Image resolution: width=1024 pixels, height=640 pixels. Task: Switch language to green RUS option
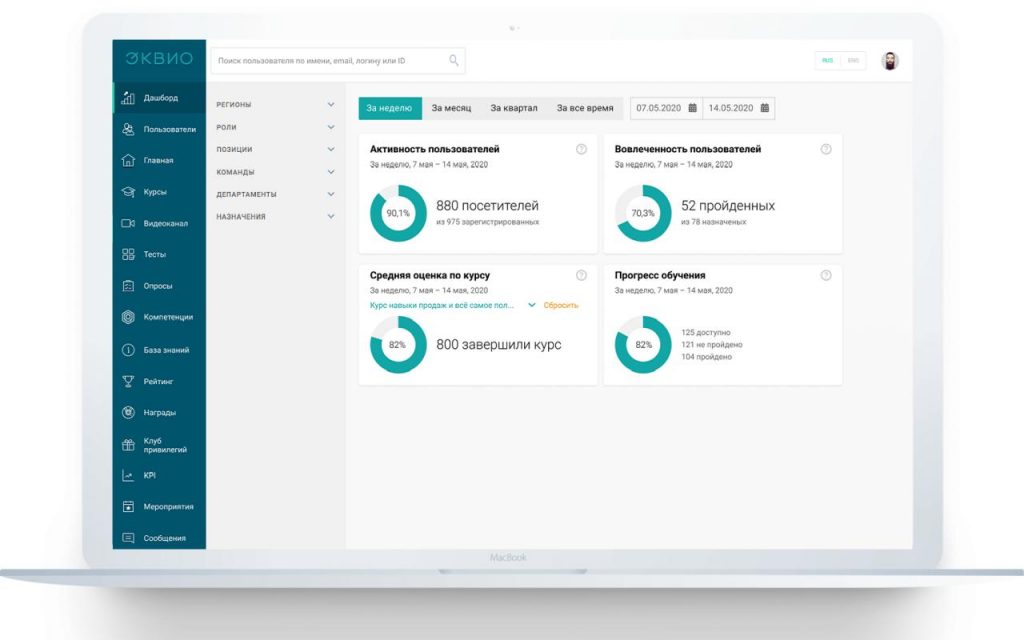[827, 61]
